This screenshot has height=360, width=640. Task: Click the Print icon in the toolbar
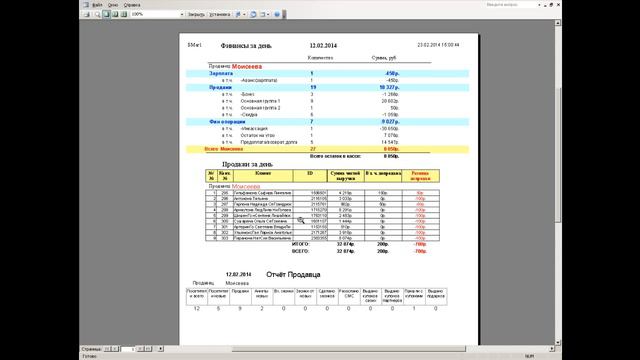(x=87, y=14)
